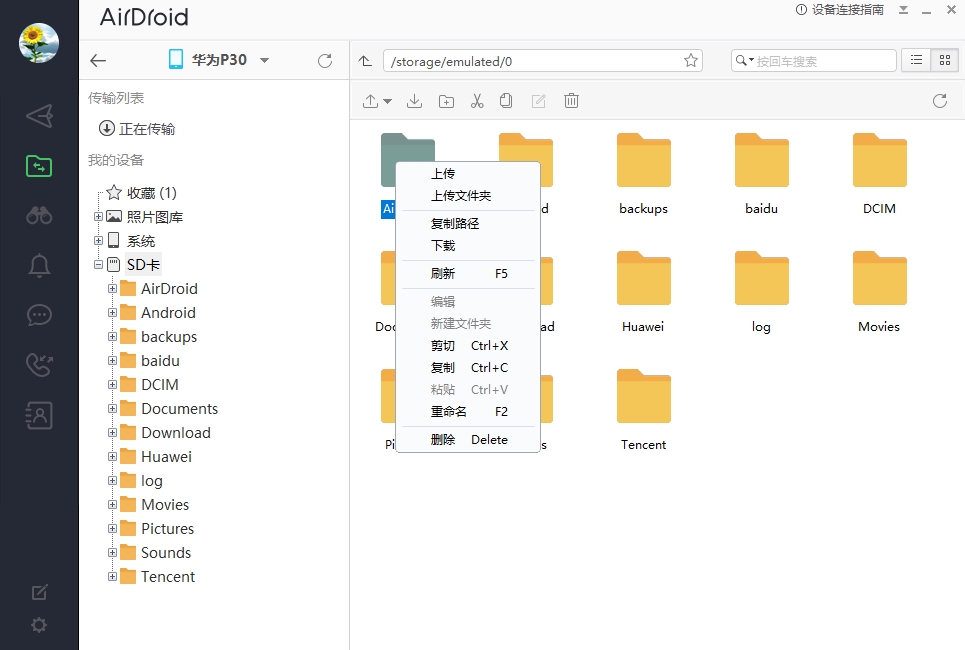Screen dimensions: 965x650
Task: Click the rename edit toolbar icon
Action: (x=539, y=101)
